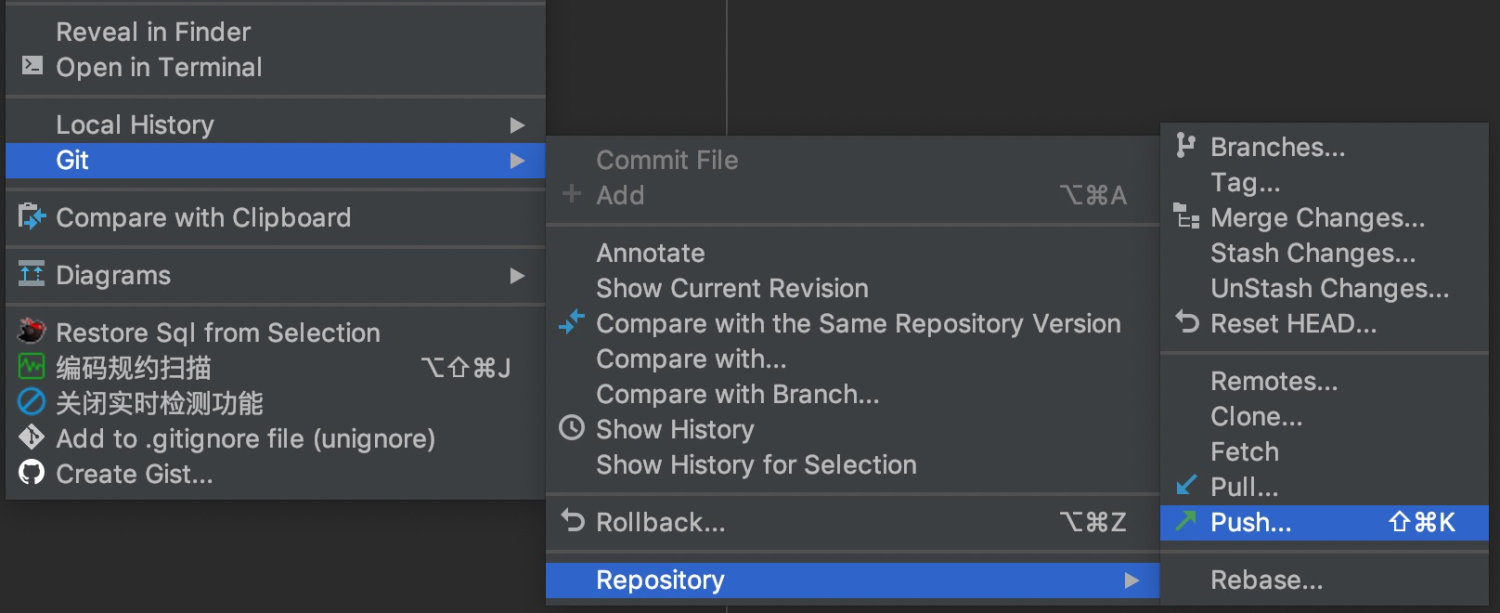Expand the Diagrams submenu arrow
The image size is (1500, 613).
pyautogui.click(x=517, y=275)
